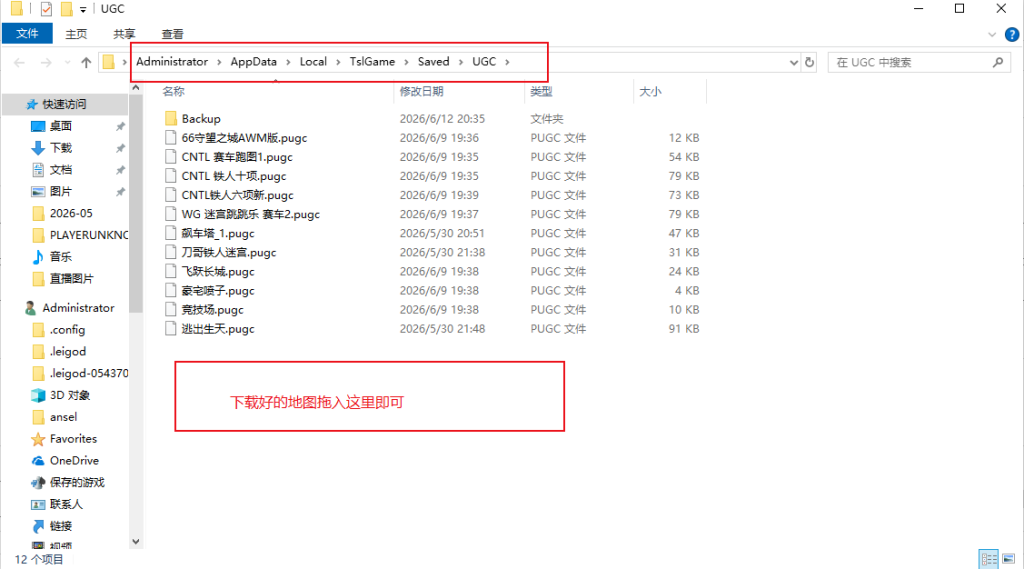Open the PLAYERUNKNO folder in sidebar
Screen dimensions: 1024x569
[x=89, y=235]
